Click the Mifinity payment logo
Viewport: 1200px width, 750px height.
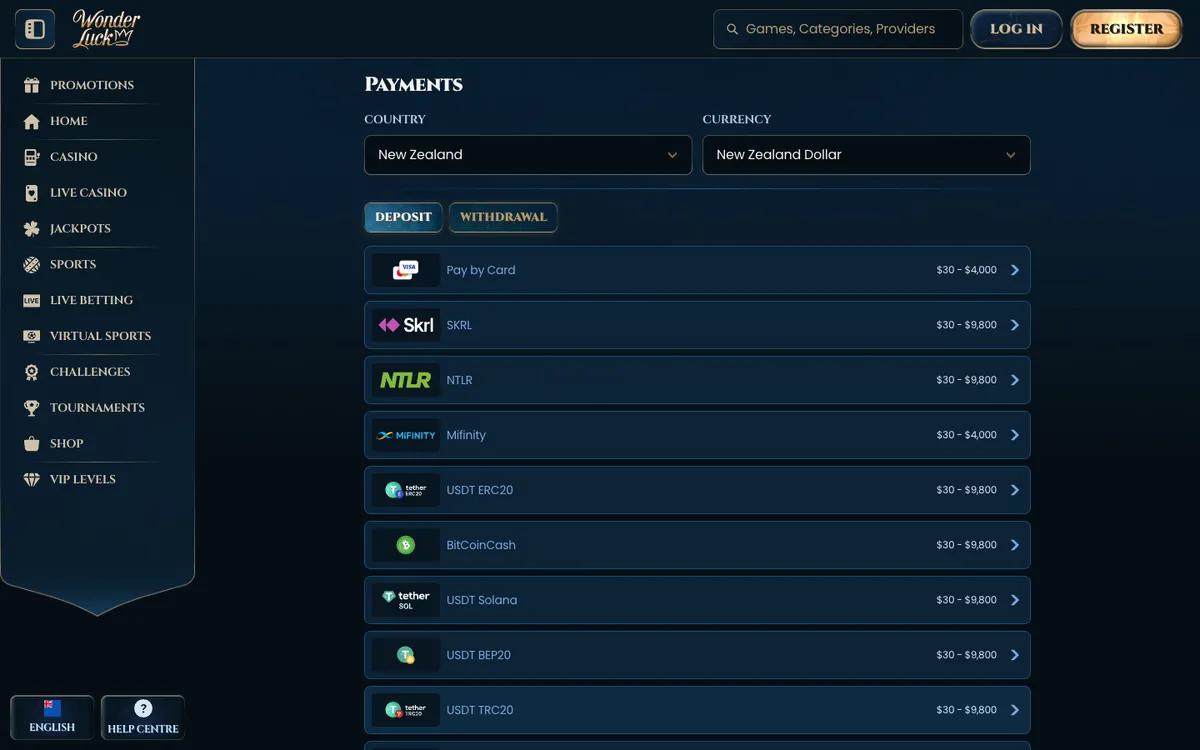(x=406, y=435)
